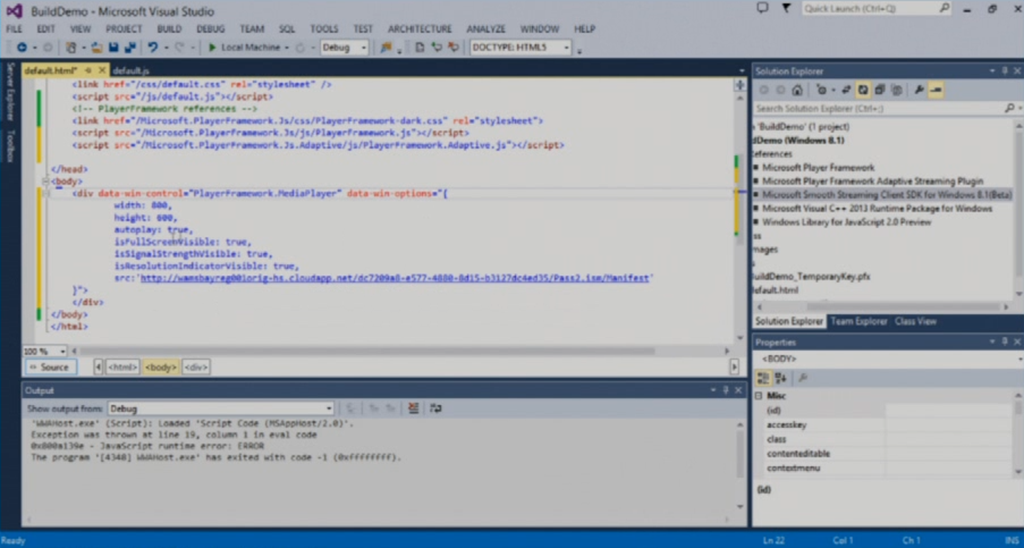Open the Undo history dropdown arrow
The width and height of the screenshot is (1024, 548).
[x=166, y=48]
